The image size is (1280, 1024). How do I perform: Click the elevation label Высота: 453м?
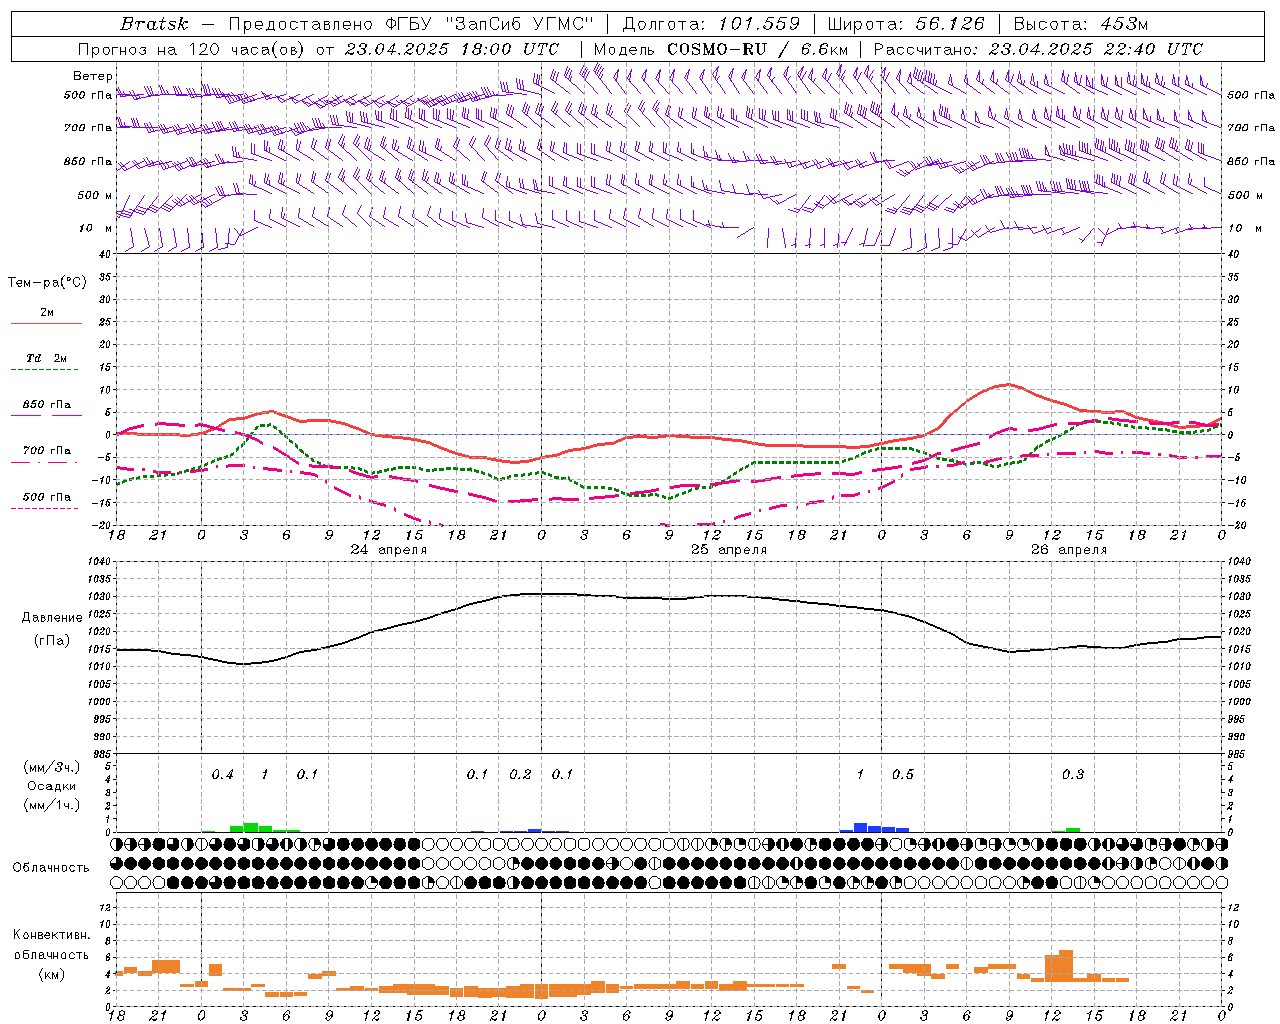coord(1081,24)
